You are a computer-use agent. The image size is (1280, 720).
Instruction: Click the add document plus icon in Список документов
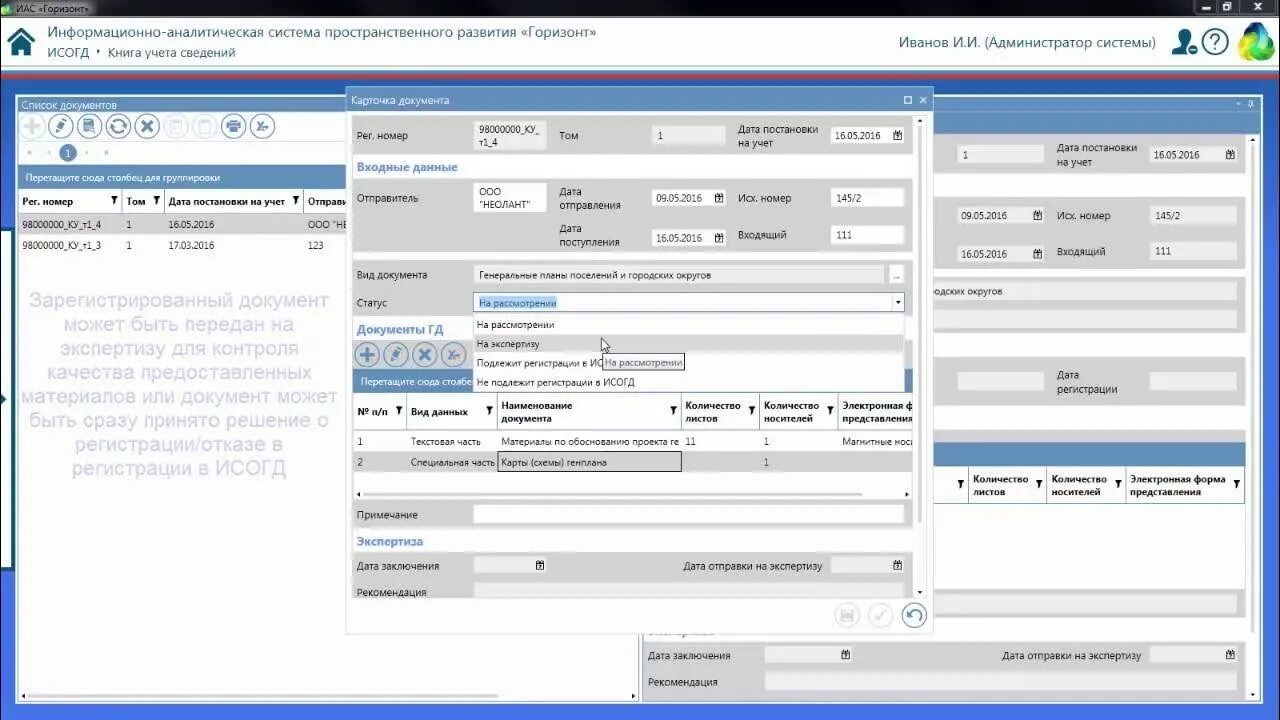32,126
